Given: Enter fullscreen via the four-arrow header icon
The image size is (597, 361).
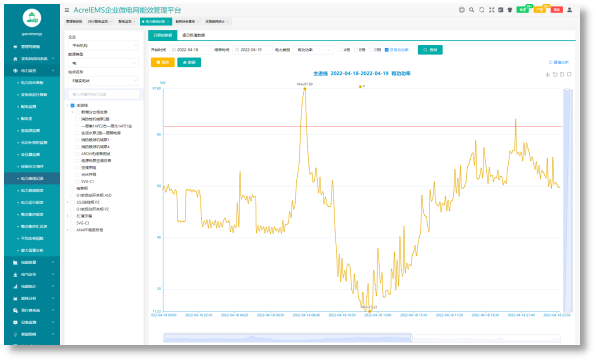Looking at the screenshot, I should (x=492, y=10).
